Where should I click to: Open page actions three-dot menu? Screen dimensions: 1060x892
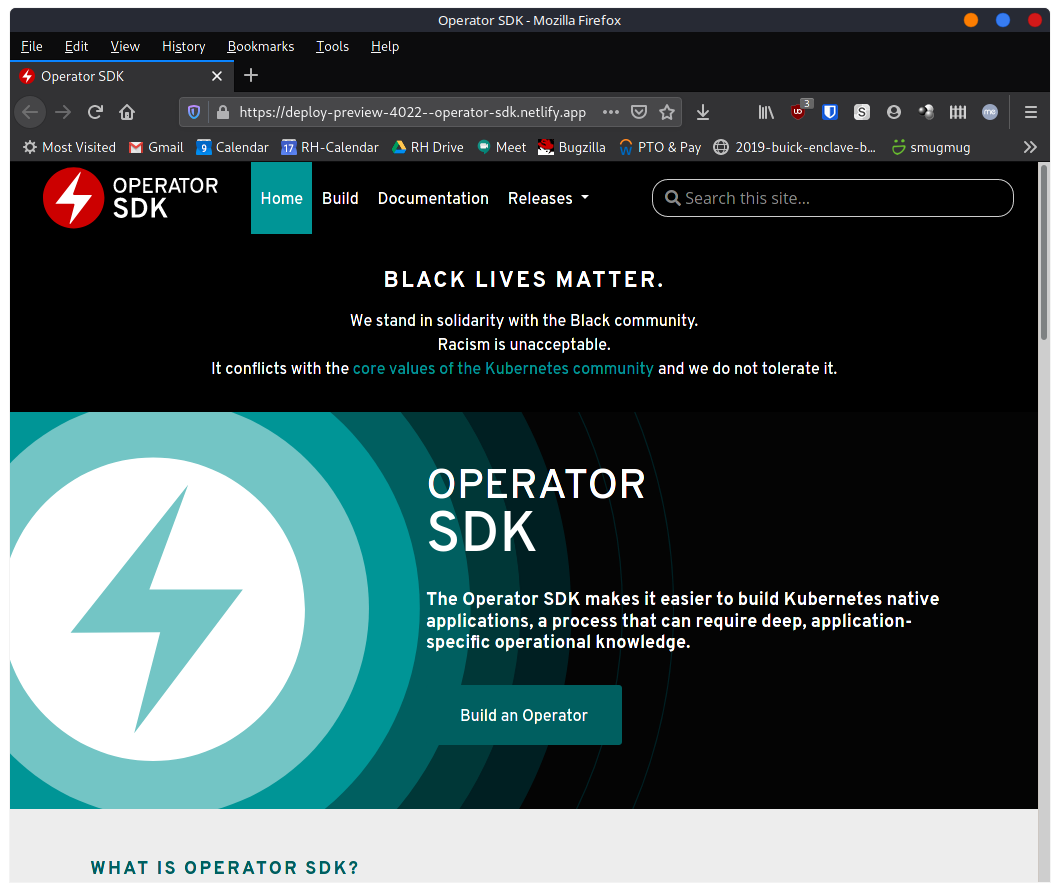tap(610, 112)
